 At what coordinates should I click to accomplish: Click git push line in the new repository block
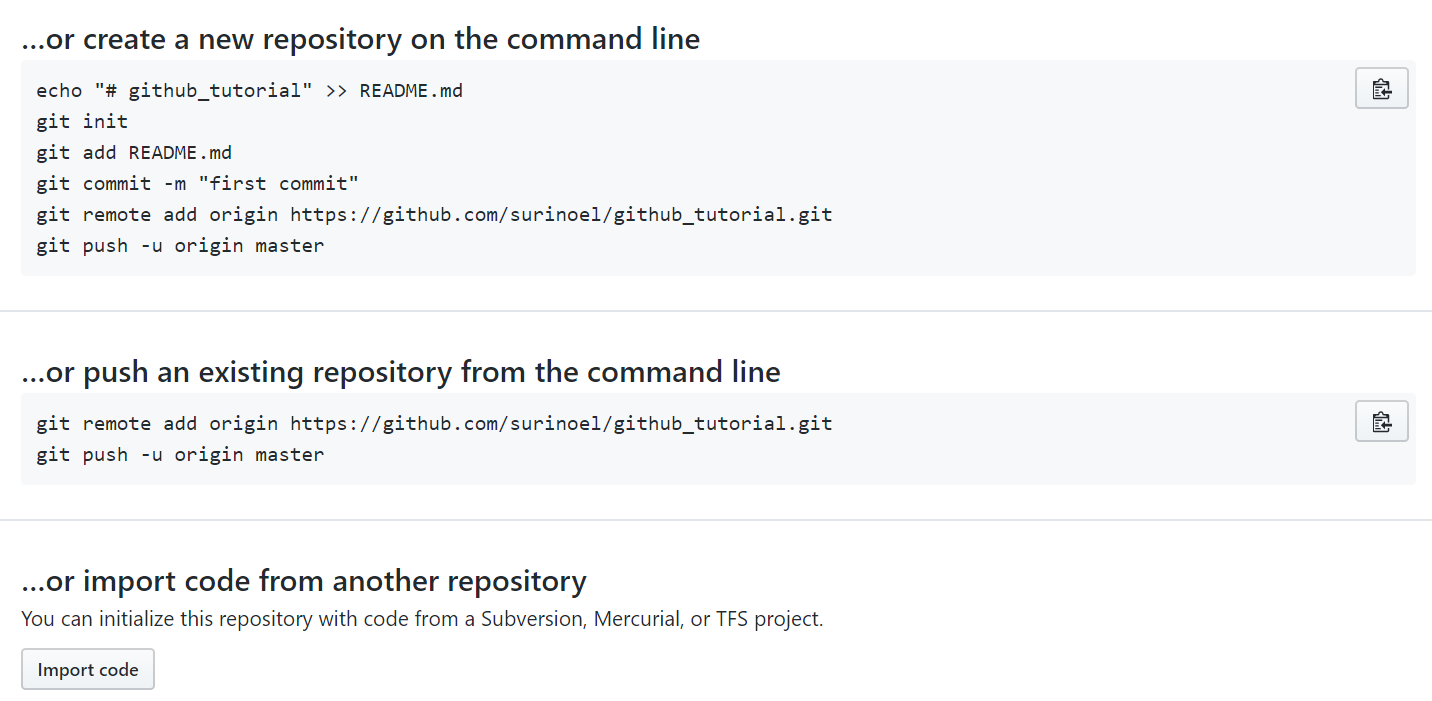[x=180, y=246]
